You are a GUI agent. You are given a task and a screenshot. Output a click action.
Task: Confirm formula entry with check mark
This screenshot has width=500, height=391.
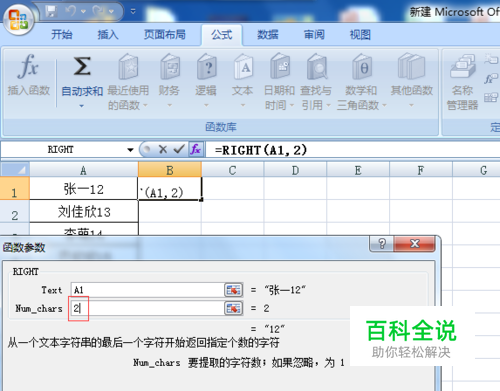click(179, 149)
